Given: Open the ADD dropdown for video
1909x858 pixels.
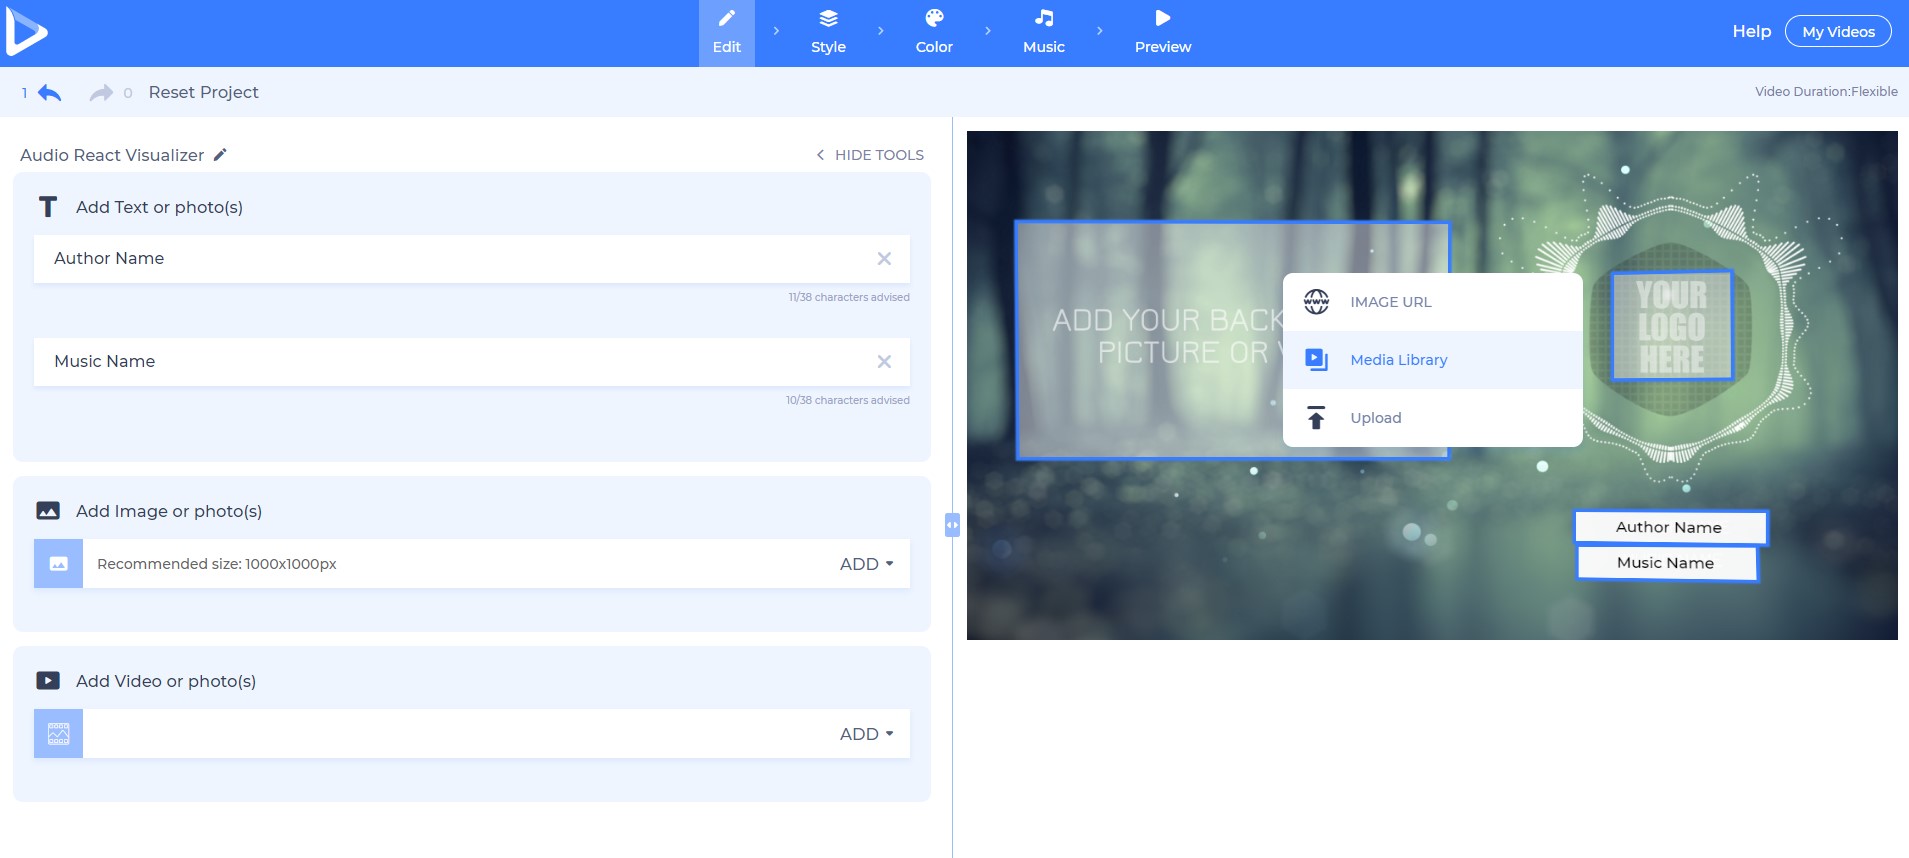Looking at the screenshot, I should tap(866, 734).
